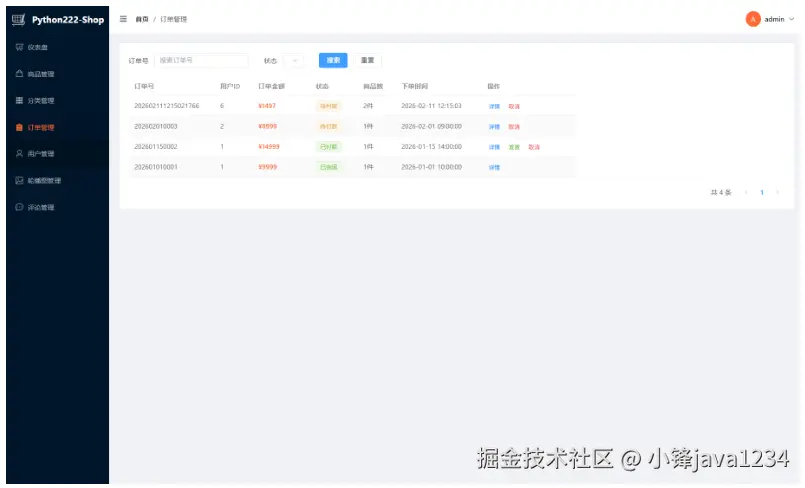The width and height of the screenshot is (805, 488).
Task: Toggle the sidebar with the hamburger icon
Action: 123,19
